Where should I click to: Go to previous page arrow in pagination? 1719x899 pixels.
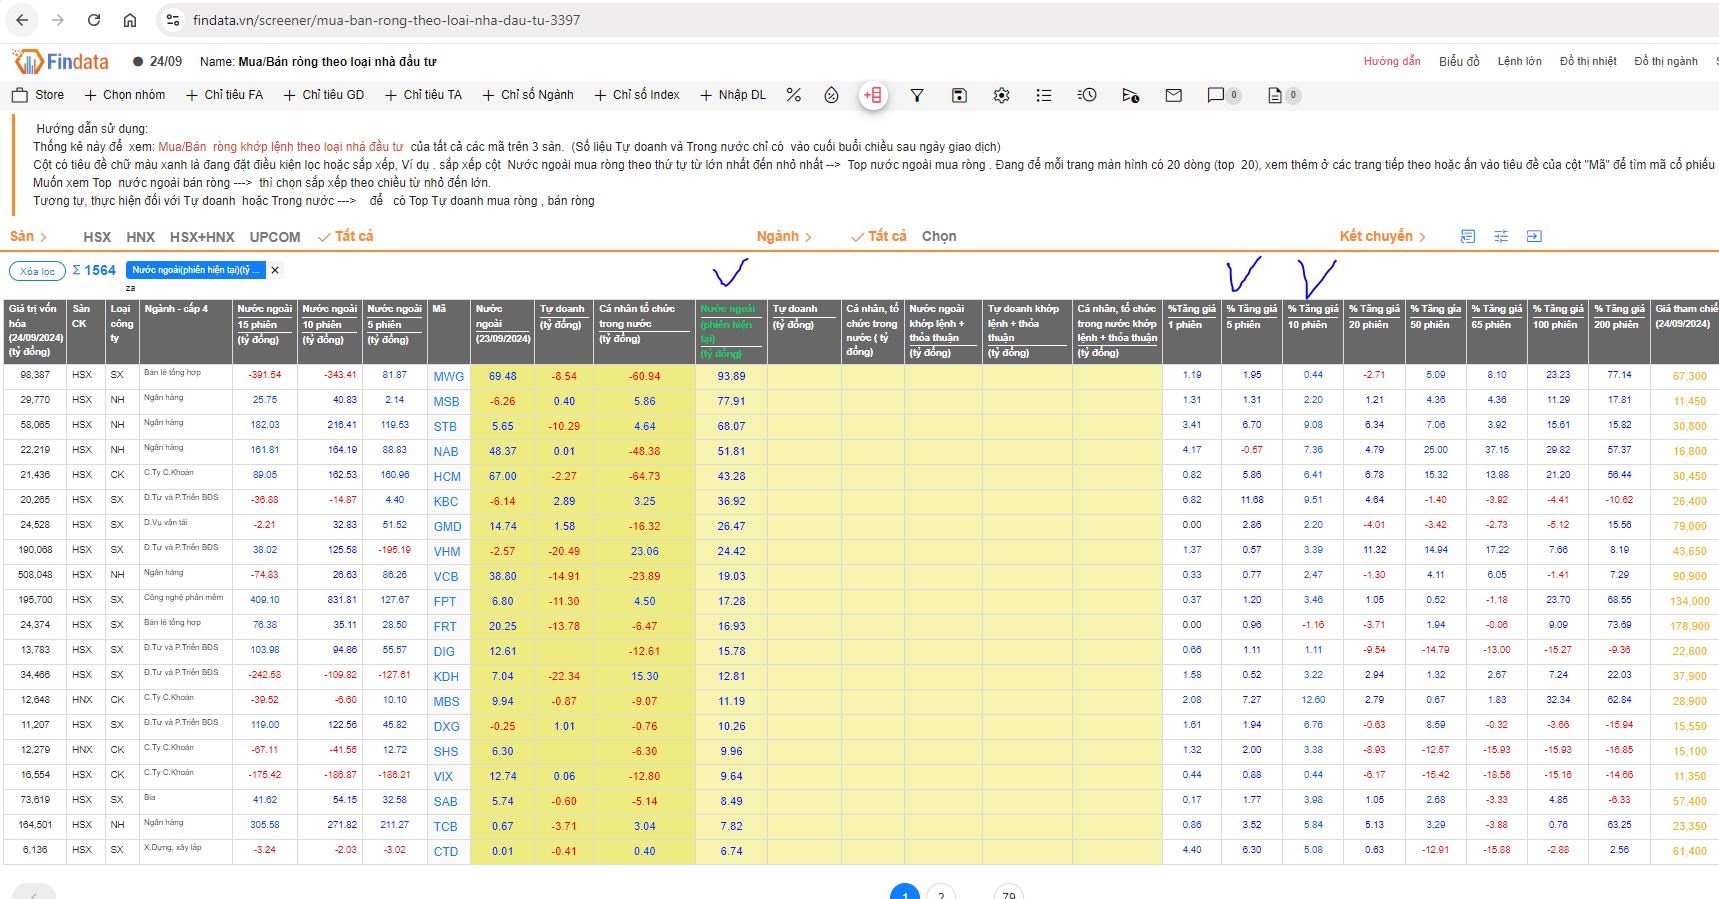click(34, 892)
